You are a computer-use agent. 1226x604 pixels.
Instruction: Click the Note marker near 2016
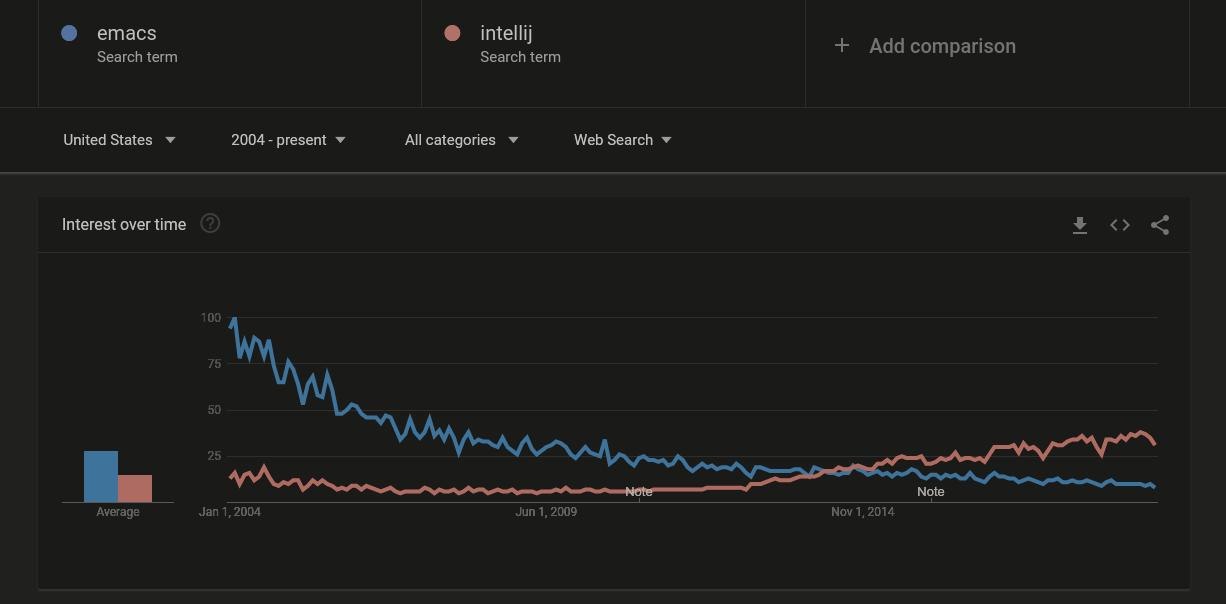click(x=930, y=491)
